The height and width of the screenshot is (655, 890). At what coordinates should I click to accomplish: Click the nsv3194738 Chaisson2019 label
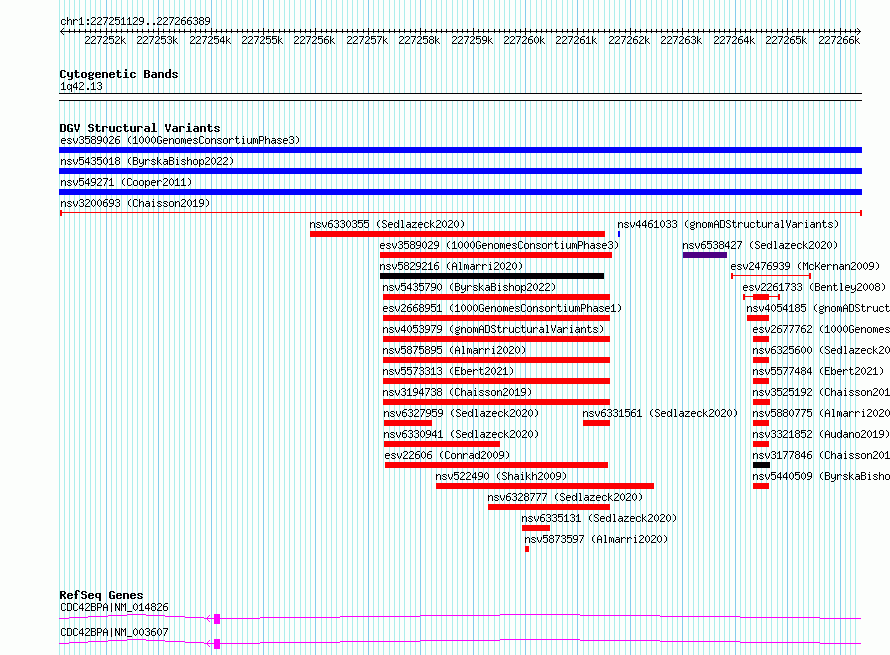[x=457, y=392]
